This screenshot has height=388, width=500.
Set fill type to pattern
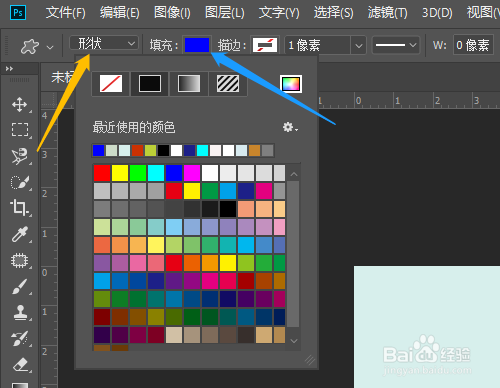tap(228, 83)
